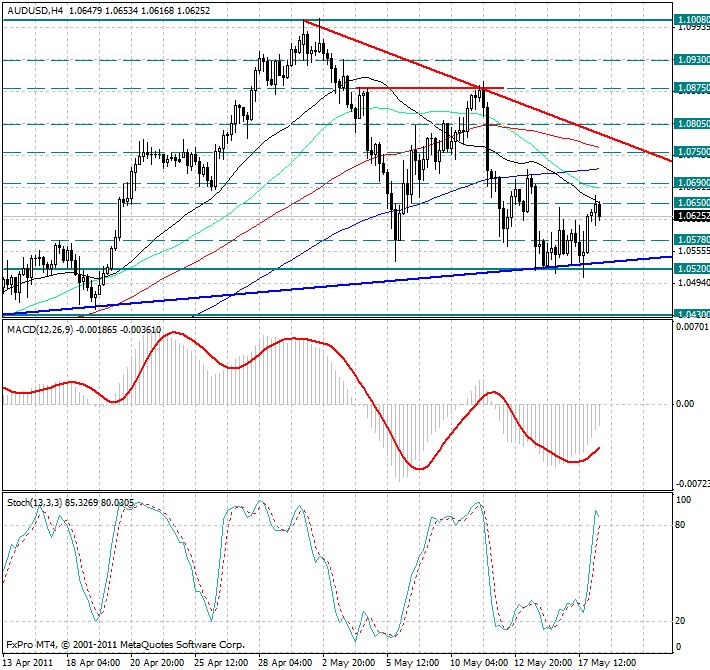
Task: Select the 80 level on Stochastic scale
Action: tap(680, 525)
